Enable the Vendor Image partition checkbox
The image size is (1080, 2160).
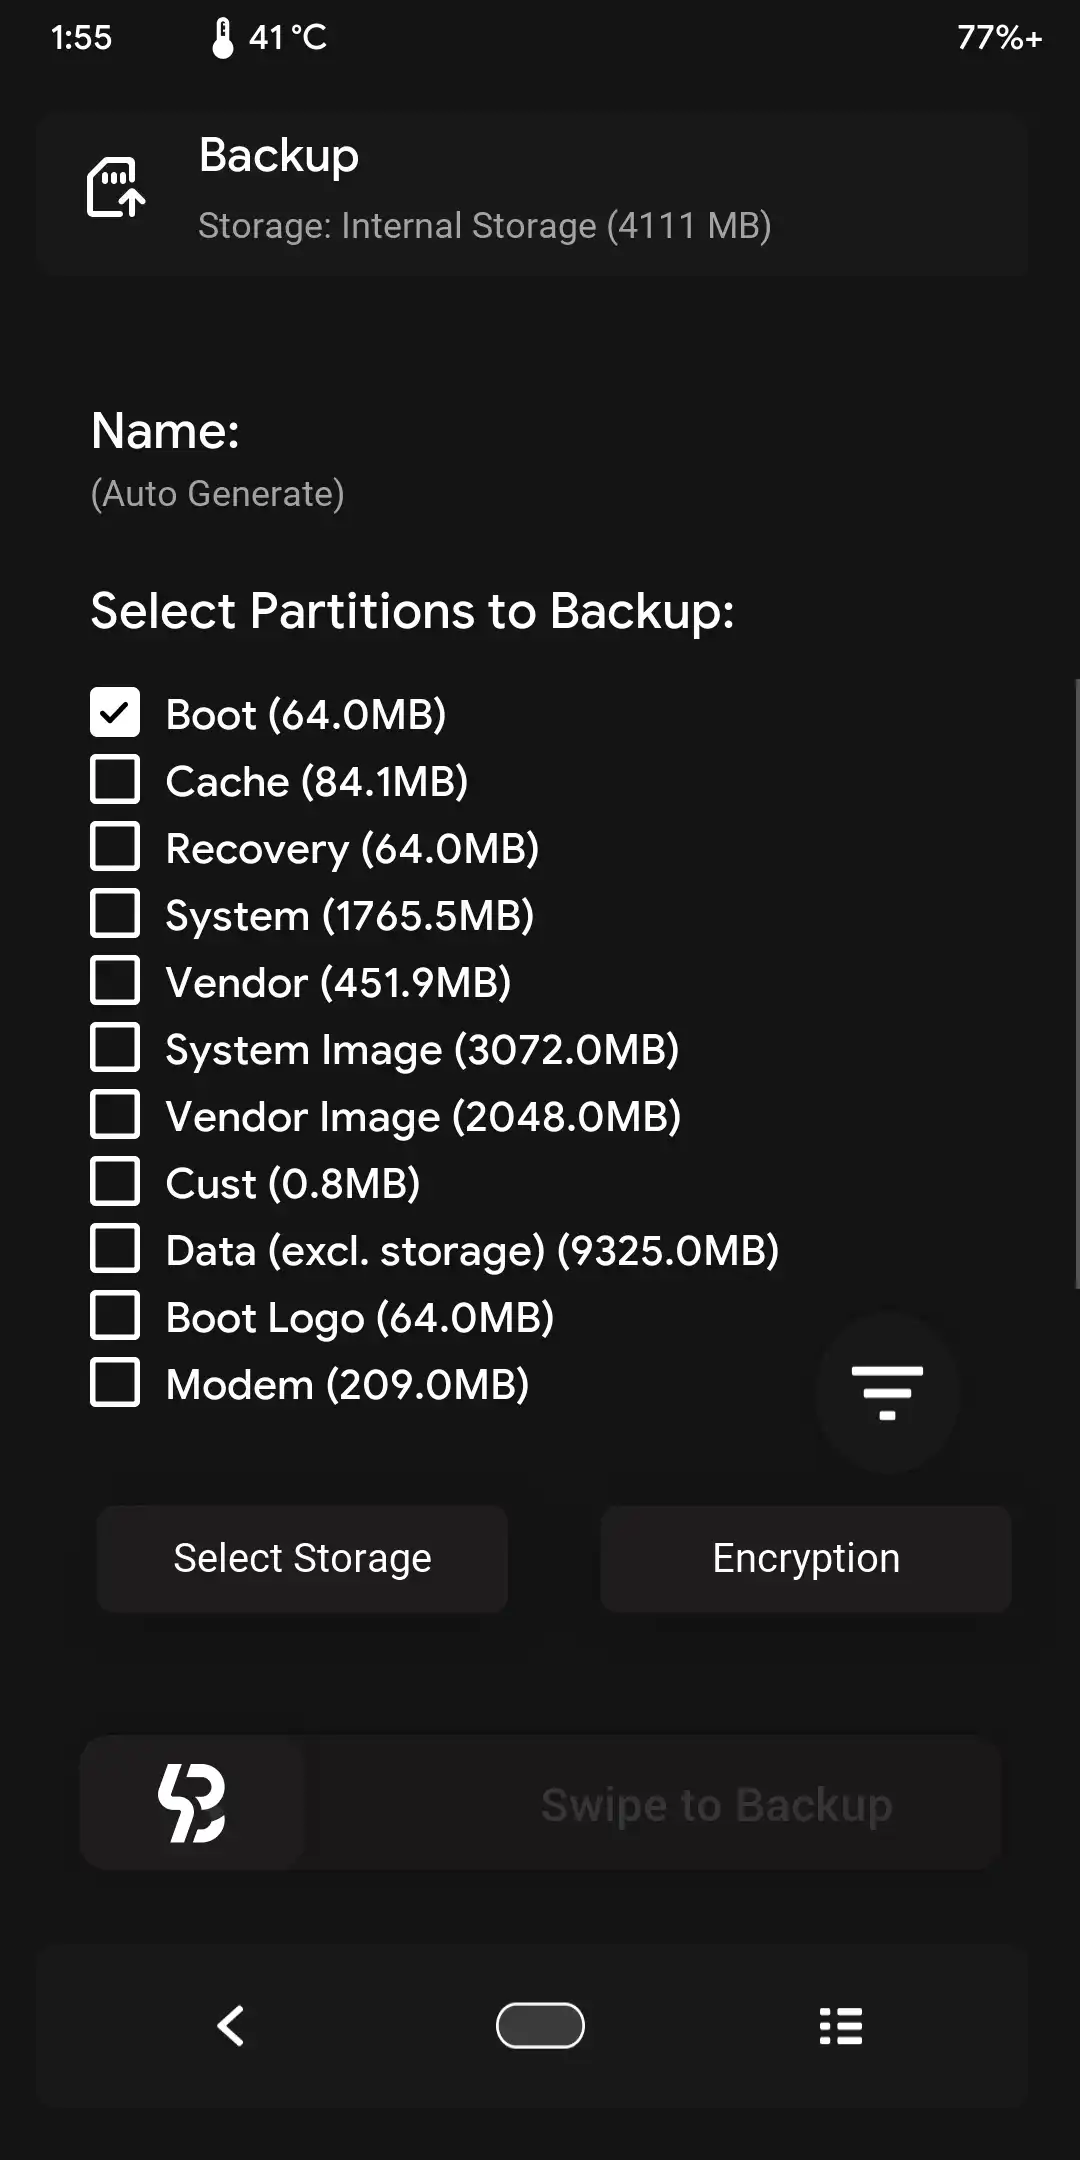point(115,1115)
